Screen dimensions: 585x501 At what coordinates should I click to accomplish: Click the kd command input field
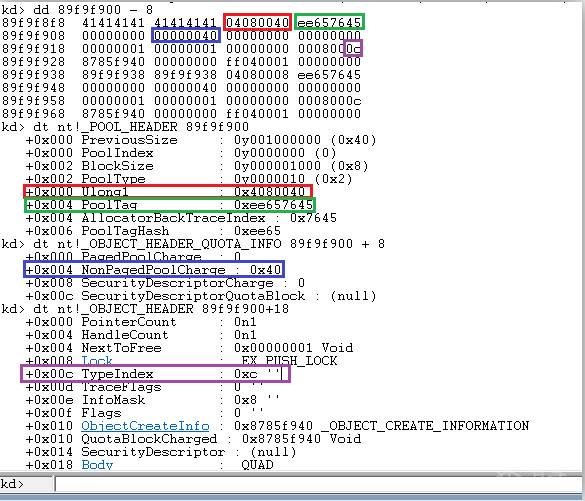(318, 484)
